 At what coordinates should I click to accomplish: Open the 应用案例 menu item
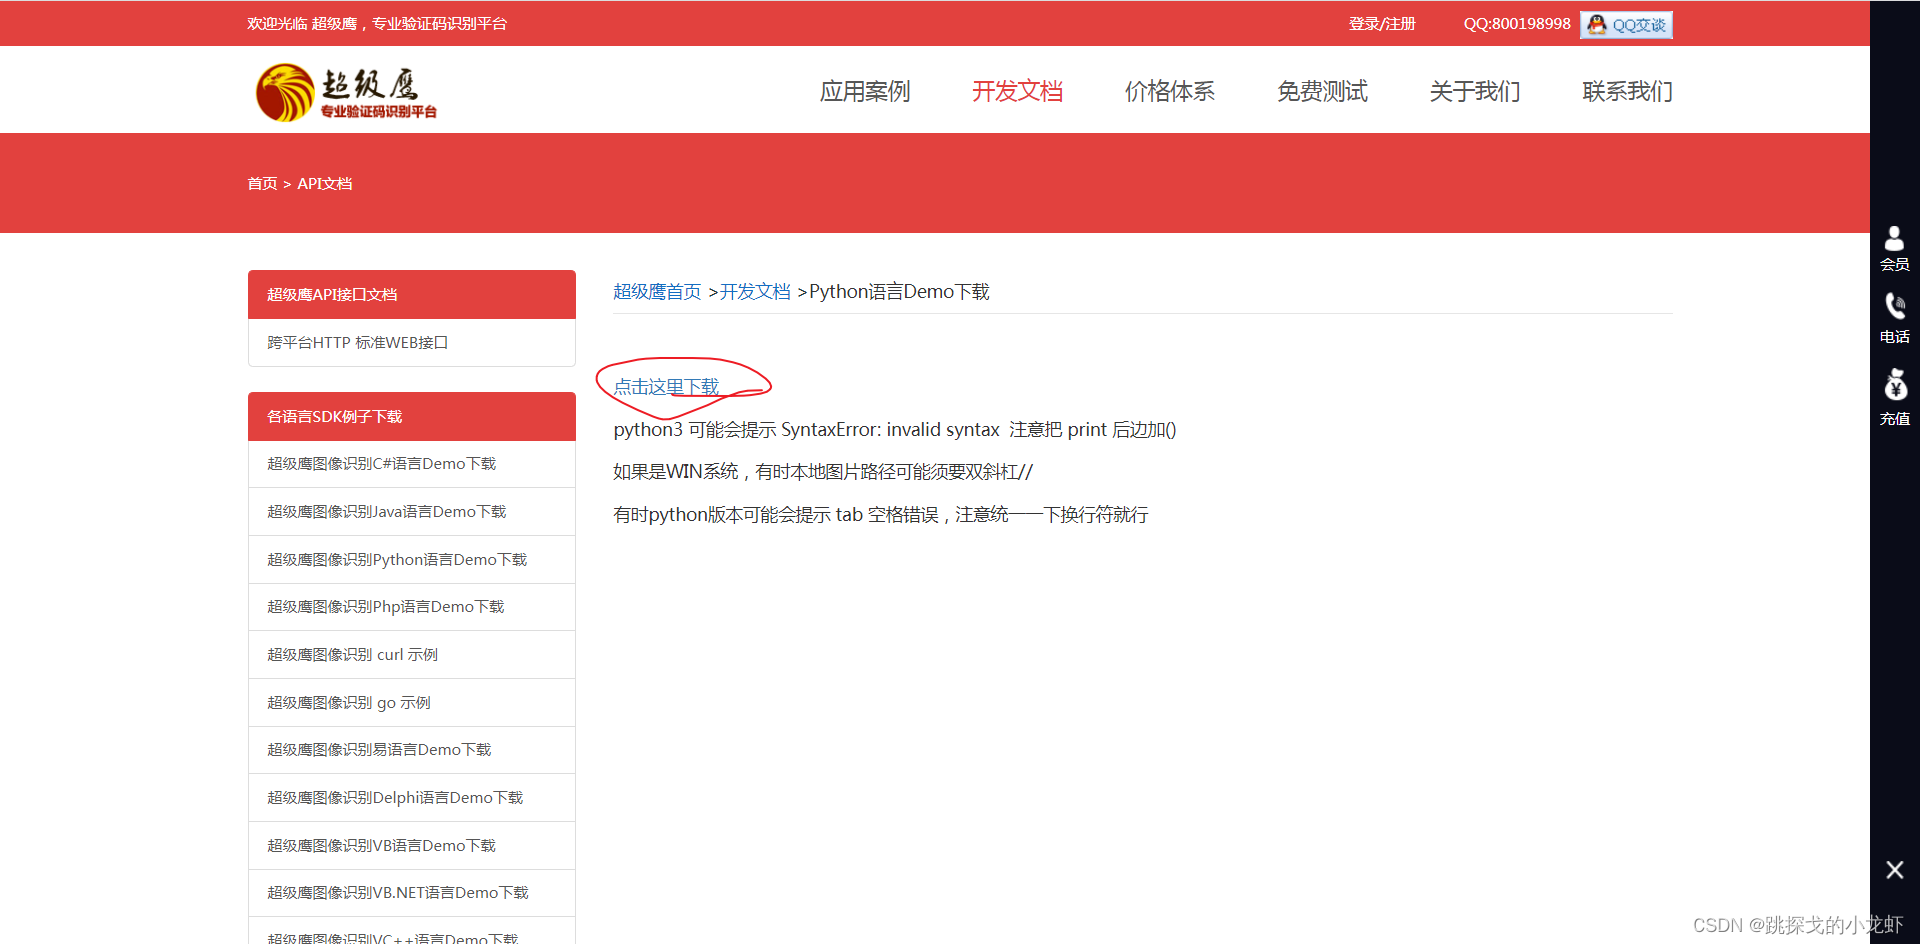tap(865, 91)
